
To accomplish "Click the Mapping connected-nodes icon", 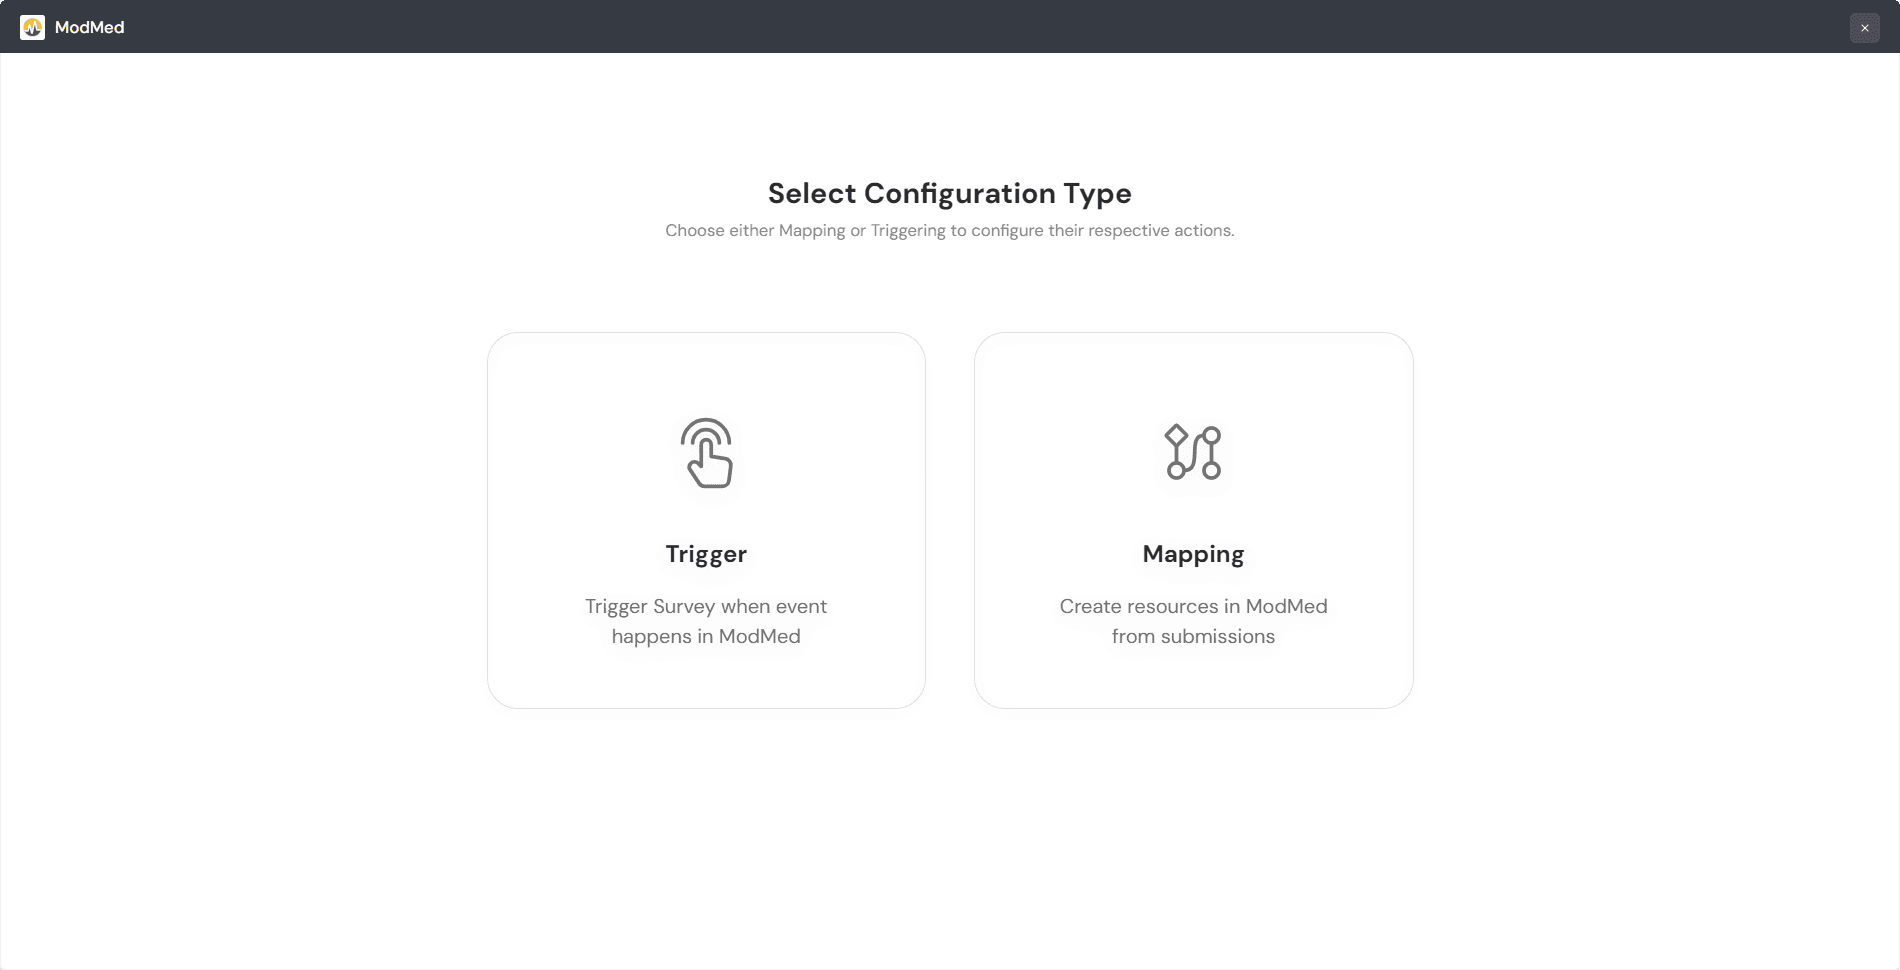I will [x=1193, y=452].
